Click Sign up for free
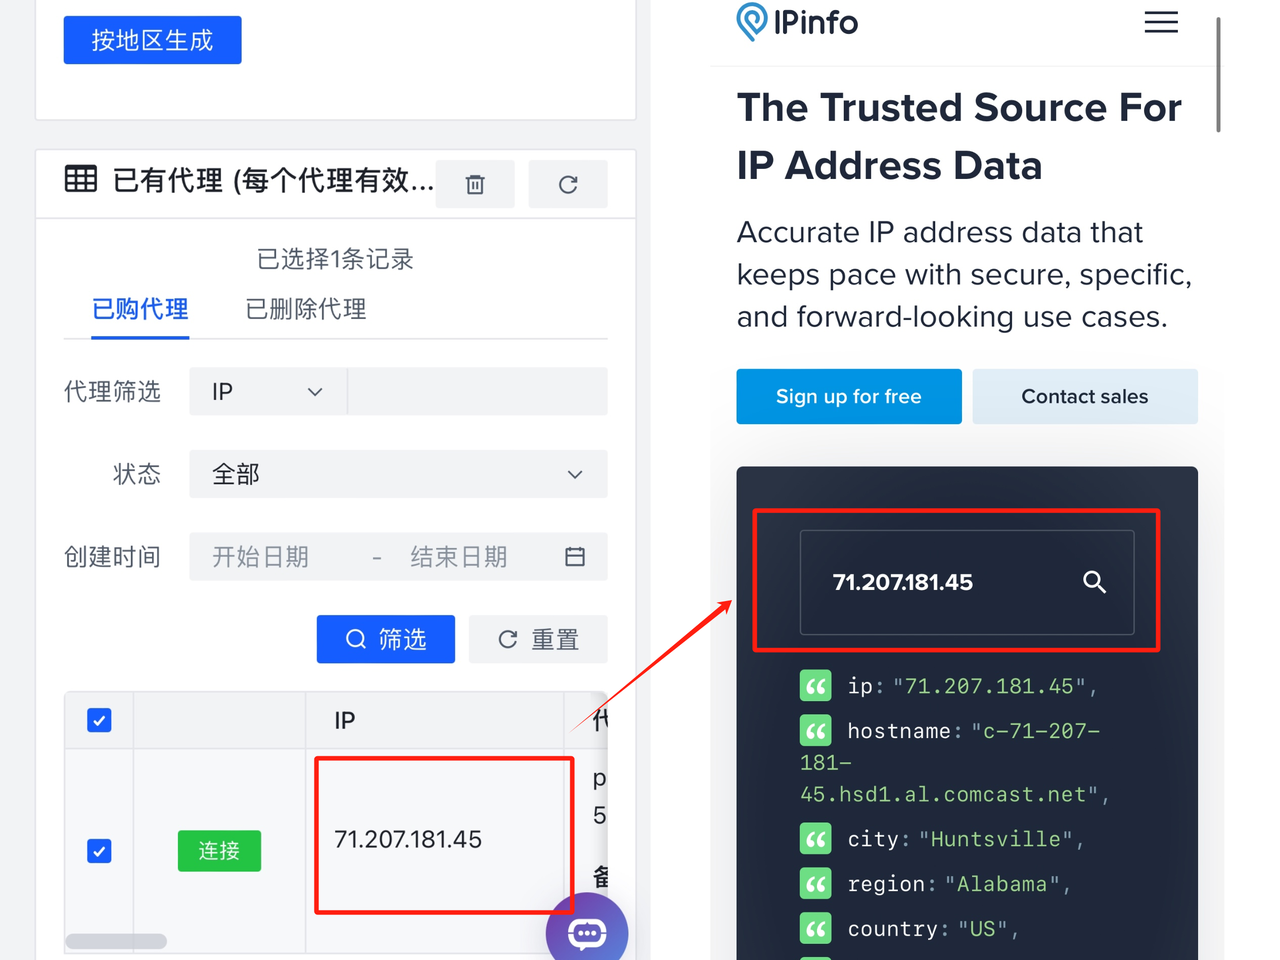The width and height of the screenshot is (1280, 960). (849, 396)
